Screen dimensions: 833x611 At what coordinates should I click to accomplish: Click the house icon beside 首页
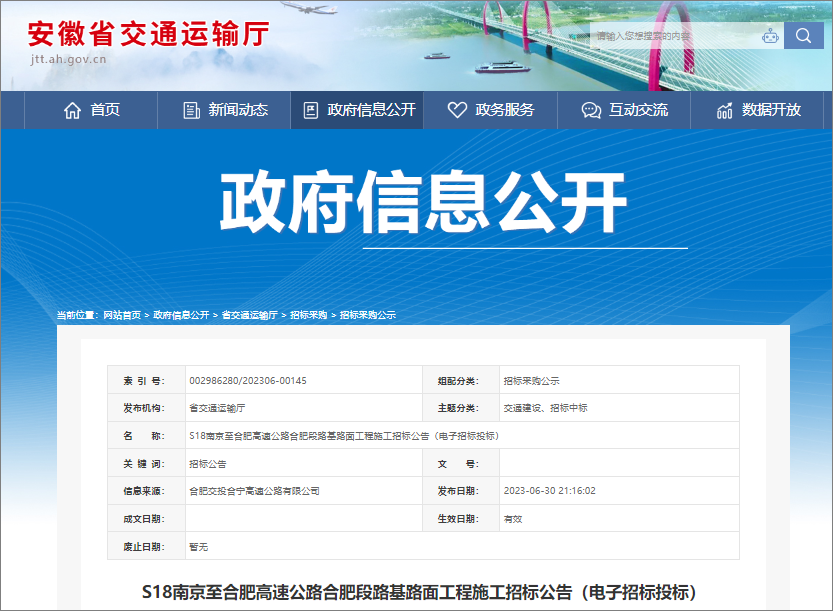click(x=72, y=110)
